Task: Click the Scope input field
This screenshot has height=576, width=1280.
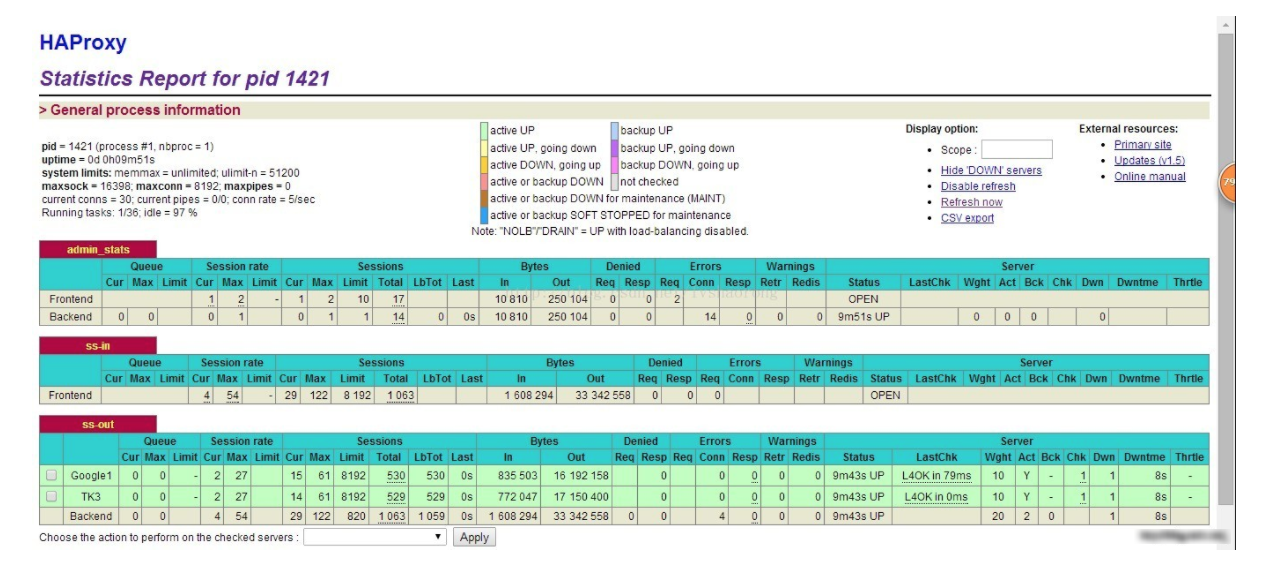Action: click(x=1016, y=150)
